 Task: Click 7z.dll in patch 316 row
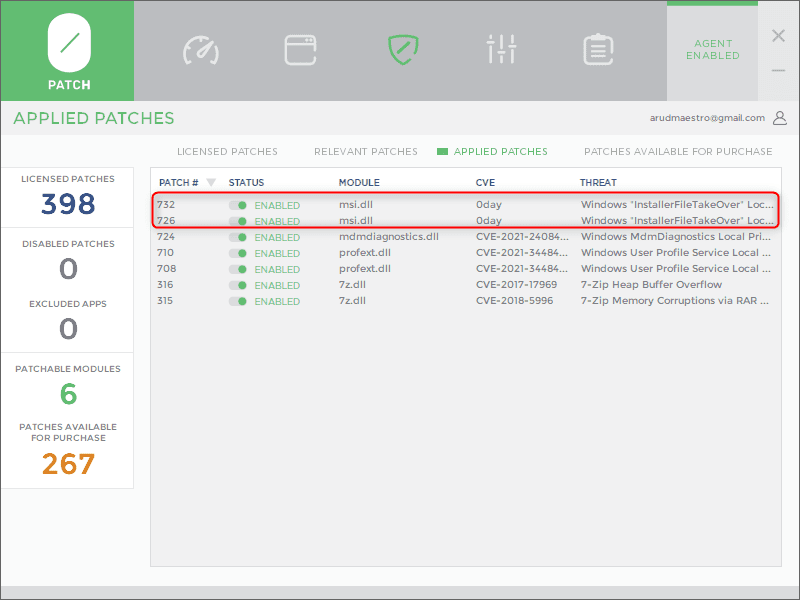pyautogui.click(x=352, y=284)
